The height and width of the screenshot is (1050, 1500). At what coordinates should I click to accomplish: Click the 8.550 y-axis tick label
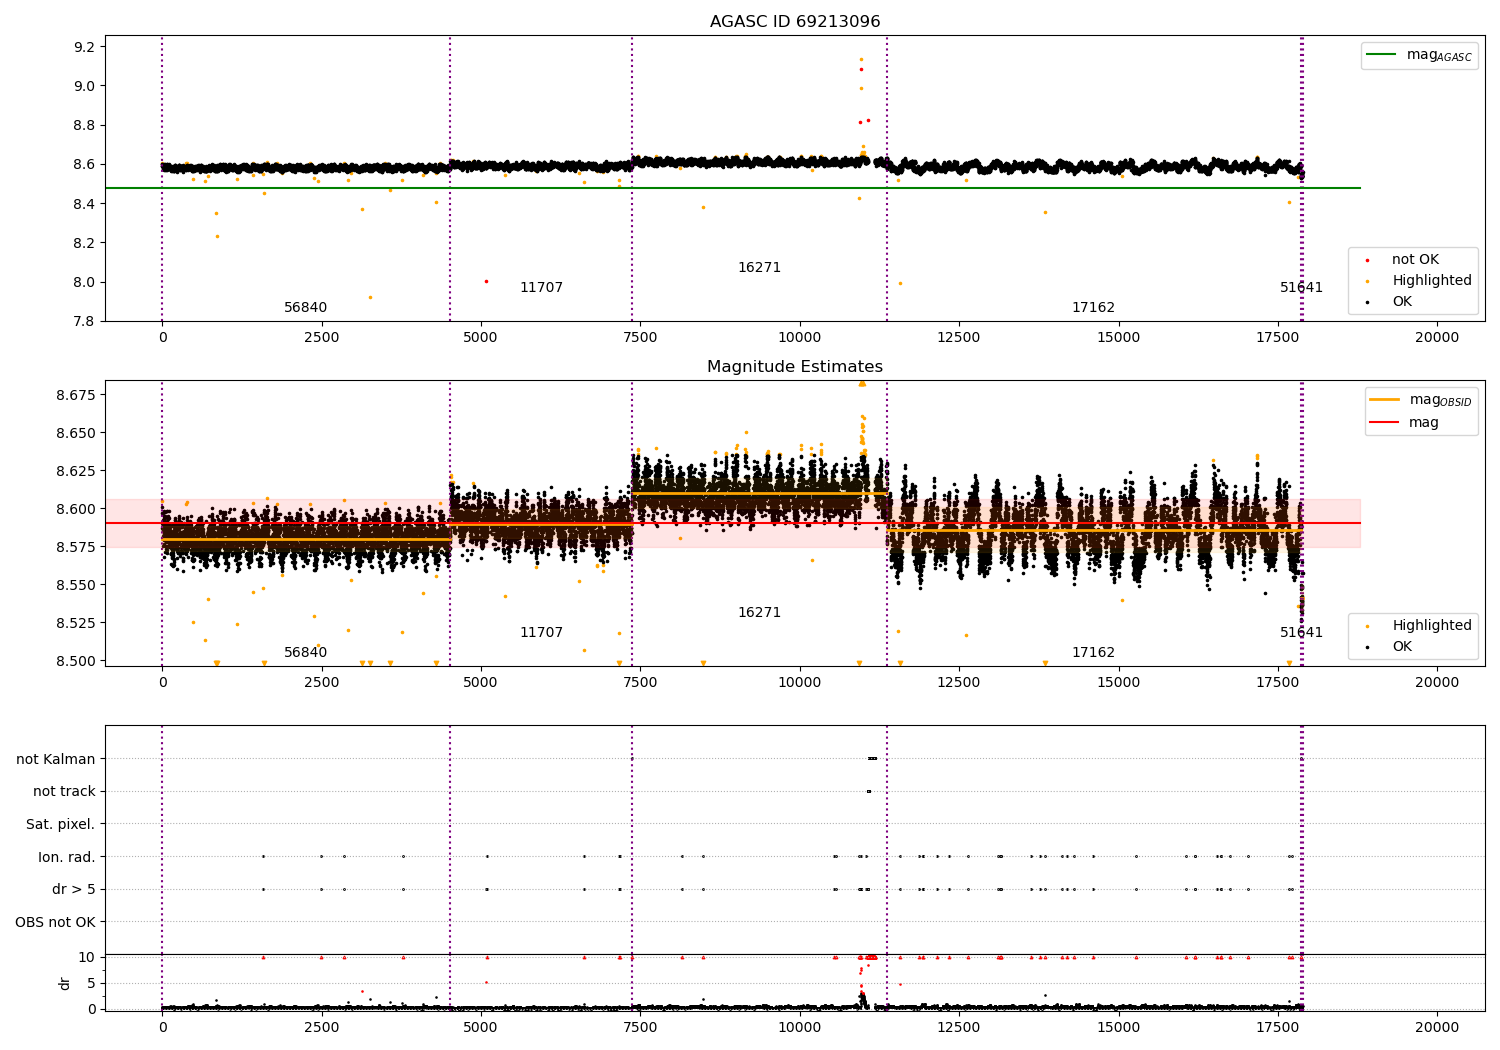pyautogui.click(x=76, y=585)
